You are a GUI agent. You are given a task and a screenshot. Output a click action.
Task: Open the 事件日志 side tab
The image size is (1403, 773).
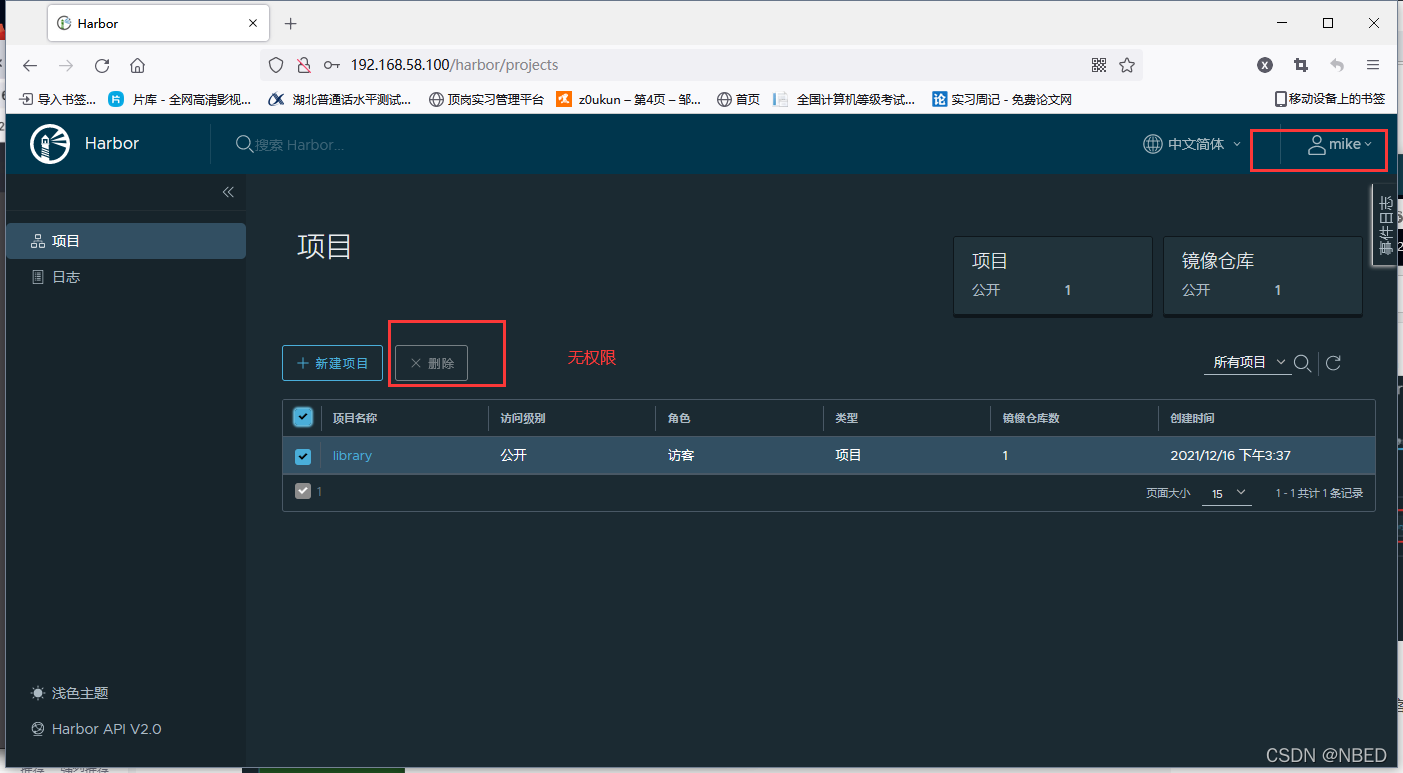[1387, 224]
